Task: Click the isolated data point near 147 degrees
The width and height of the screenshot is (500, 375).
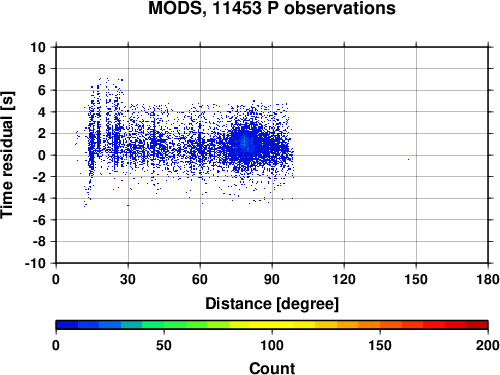Action: point(408,159)
